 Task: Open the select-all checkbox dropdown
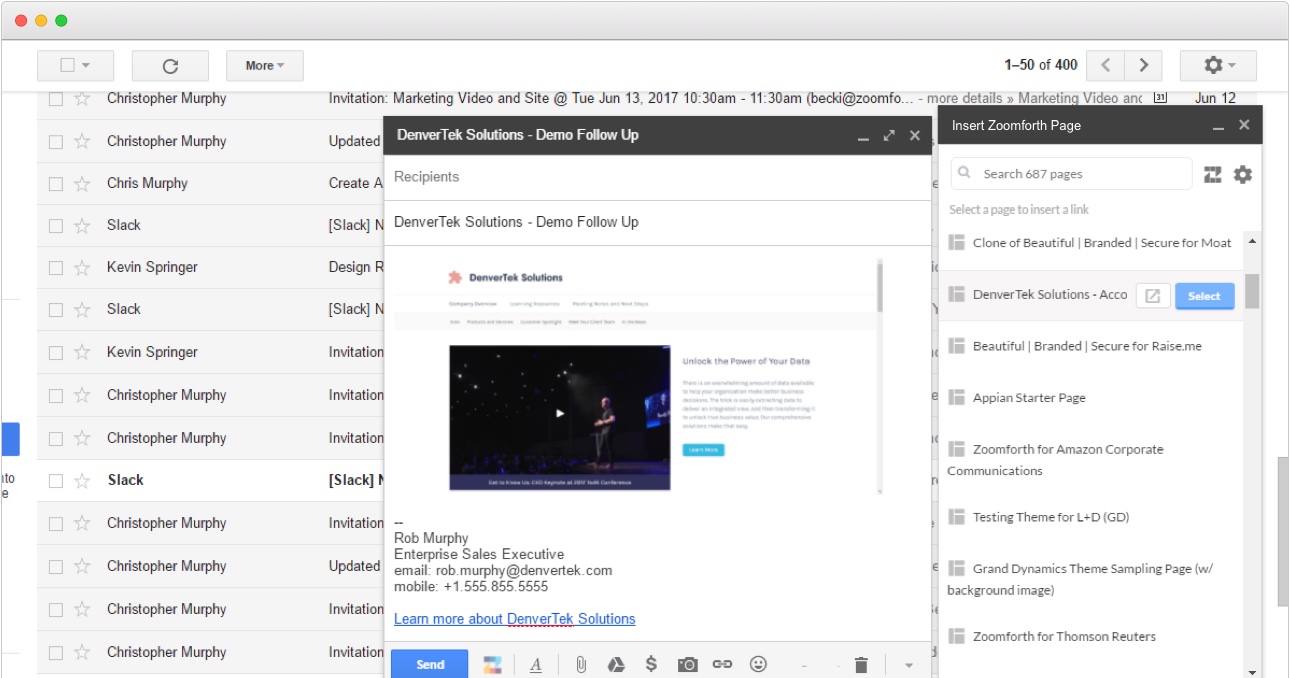[x=75, y=66]
